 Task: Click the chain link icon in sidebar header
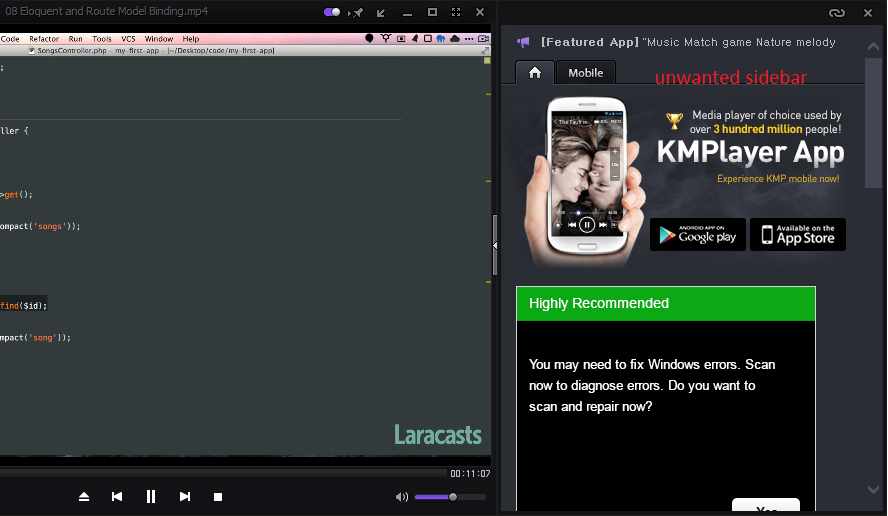837,12
